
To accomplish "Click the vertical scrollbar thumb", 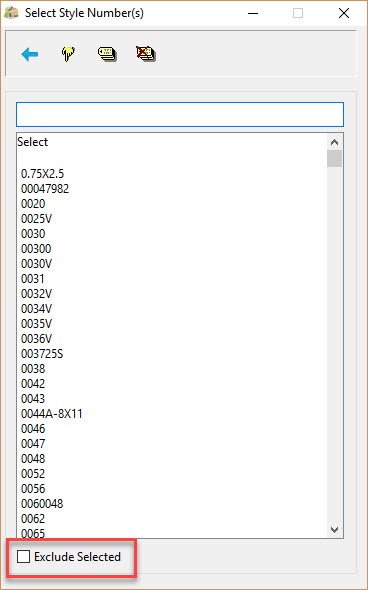I will click(335, 158).
